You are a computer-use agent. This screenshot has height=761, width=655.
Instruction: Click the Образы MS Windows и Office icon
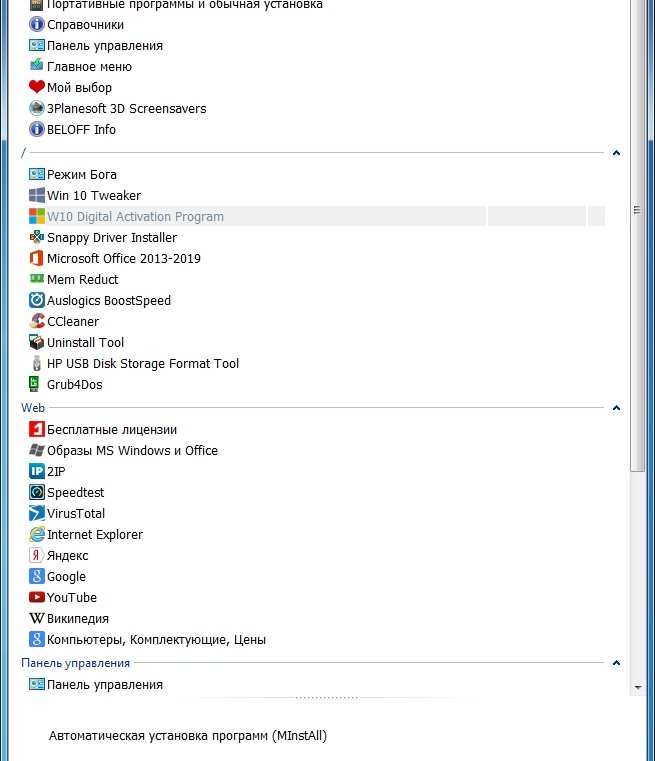click(x=36, y=450)
